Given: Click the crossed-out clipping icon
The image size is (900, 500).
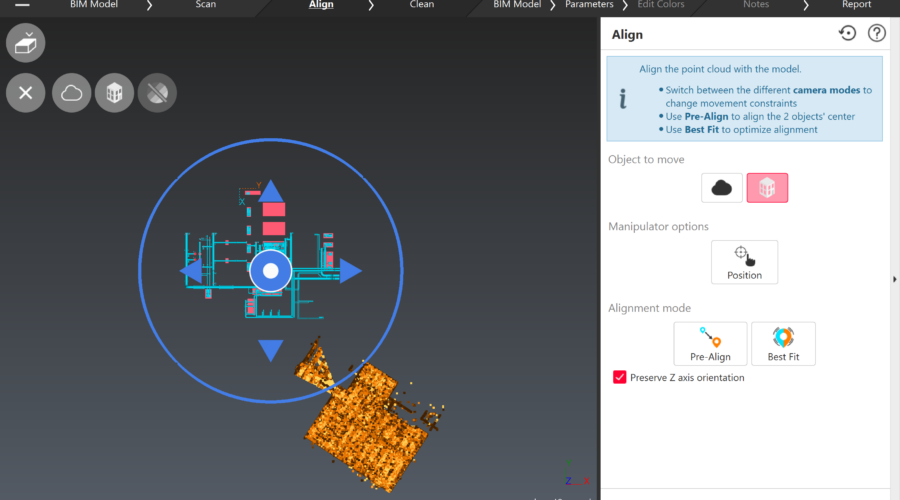Looking at the screenshot, I should [157, 93].
